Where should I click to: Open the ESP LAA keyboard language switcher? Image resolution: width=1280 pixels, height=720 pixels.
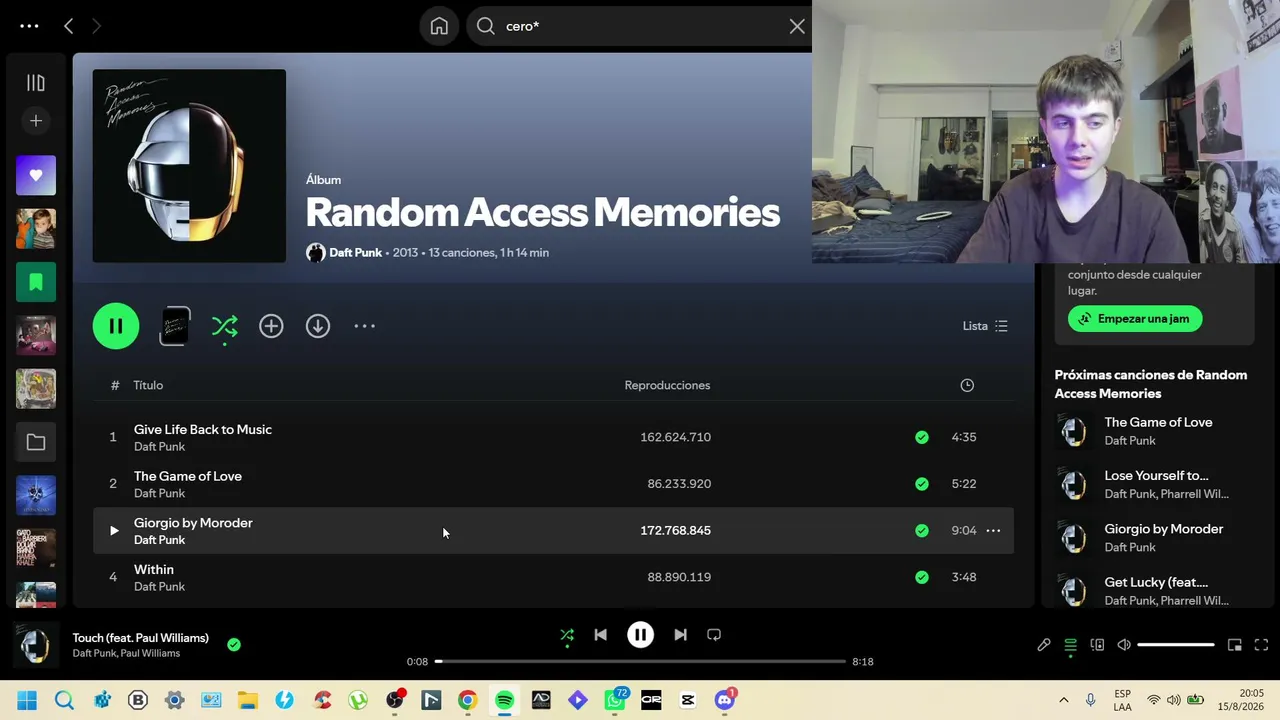click(x=1123, y=701)
